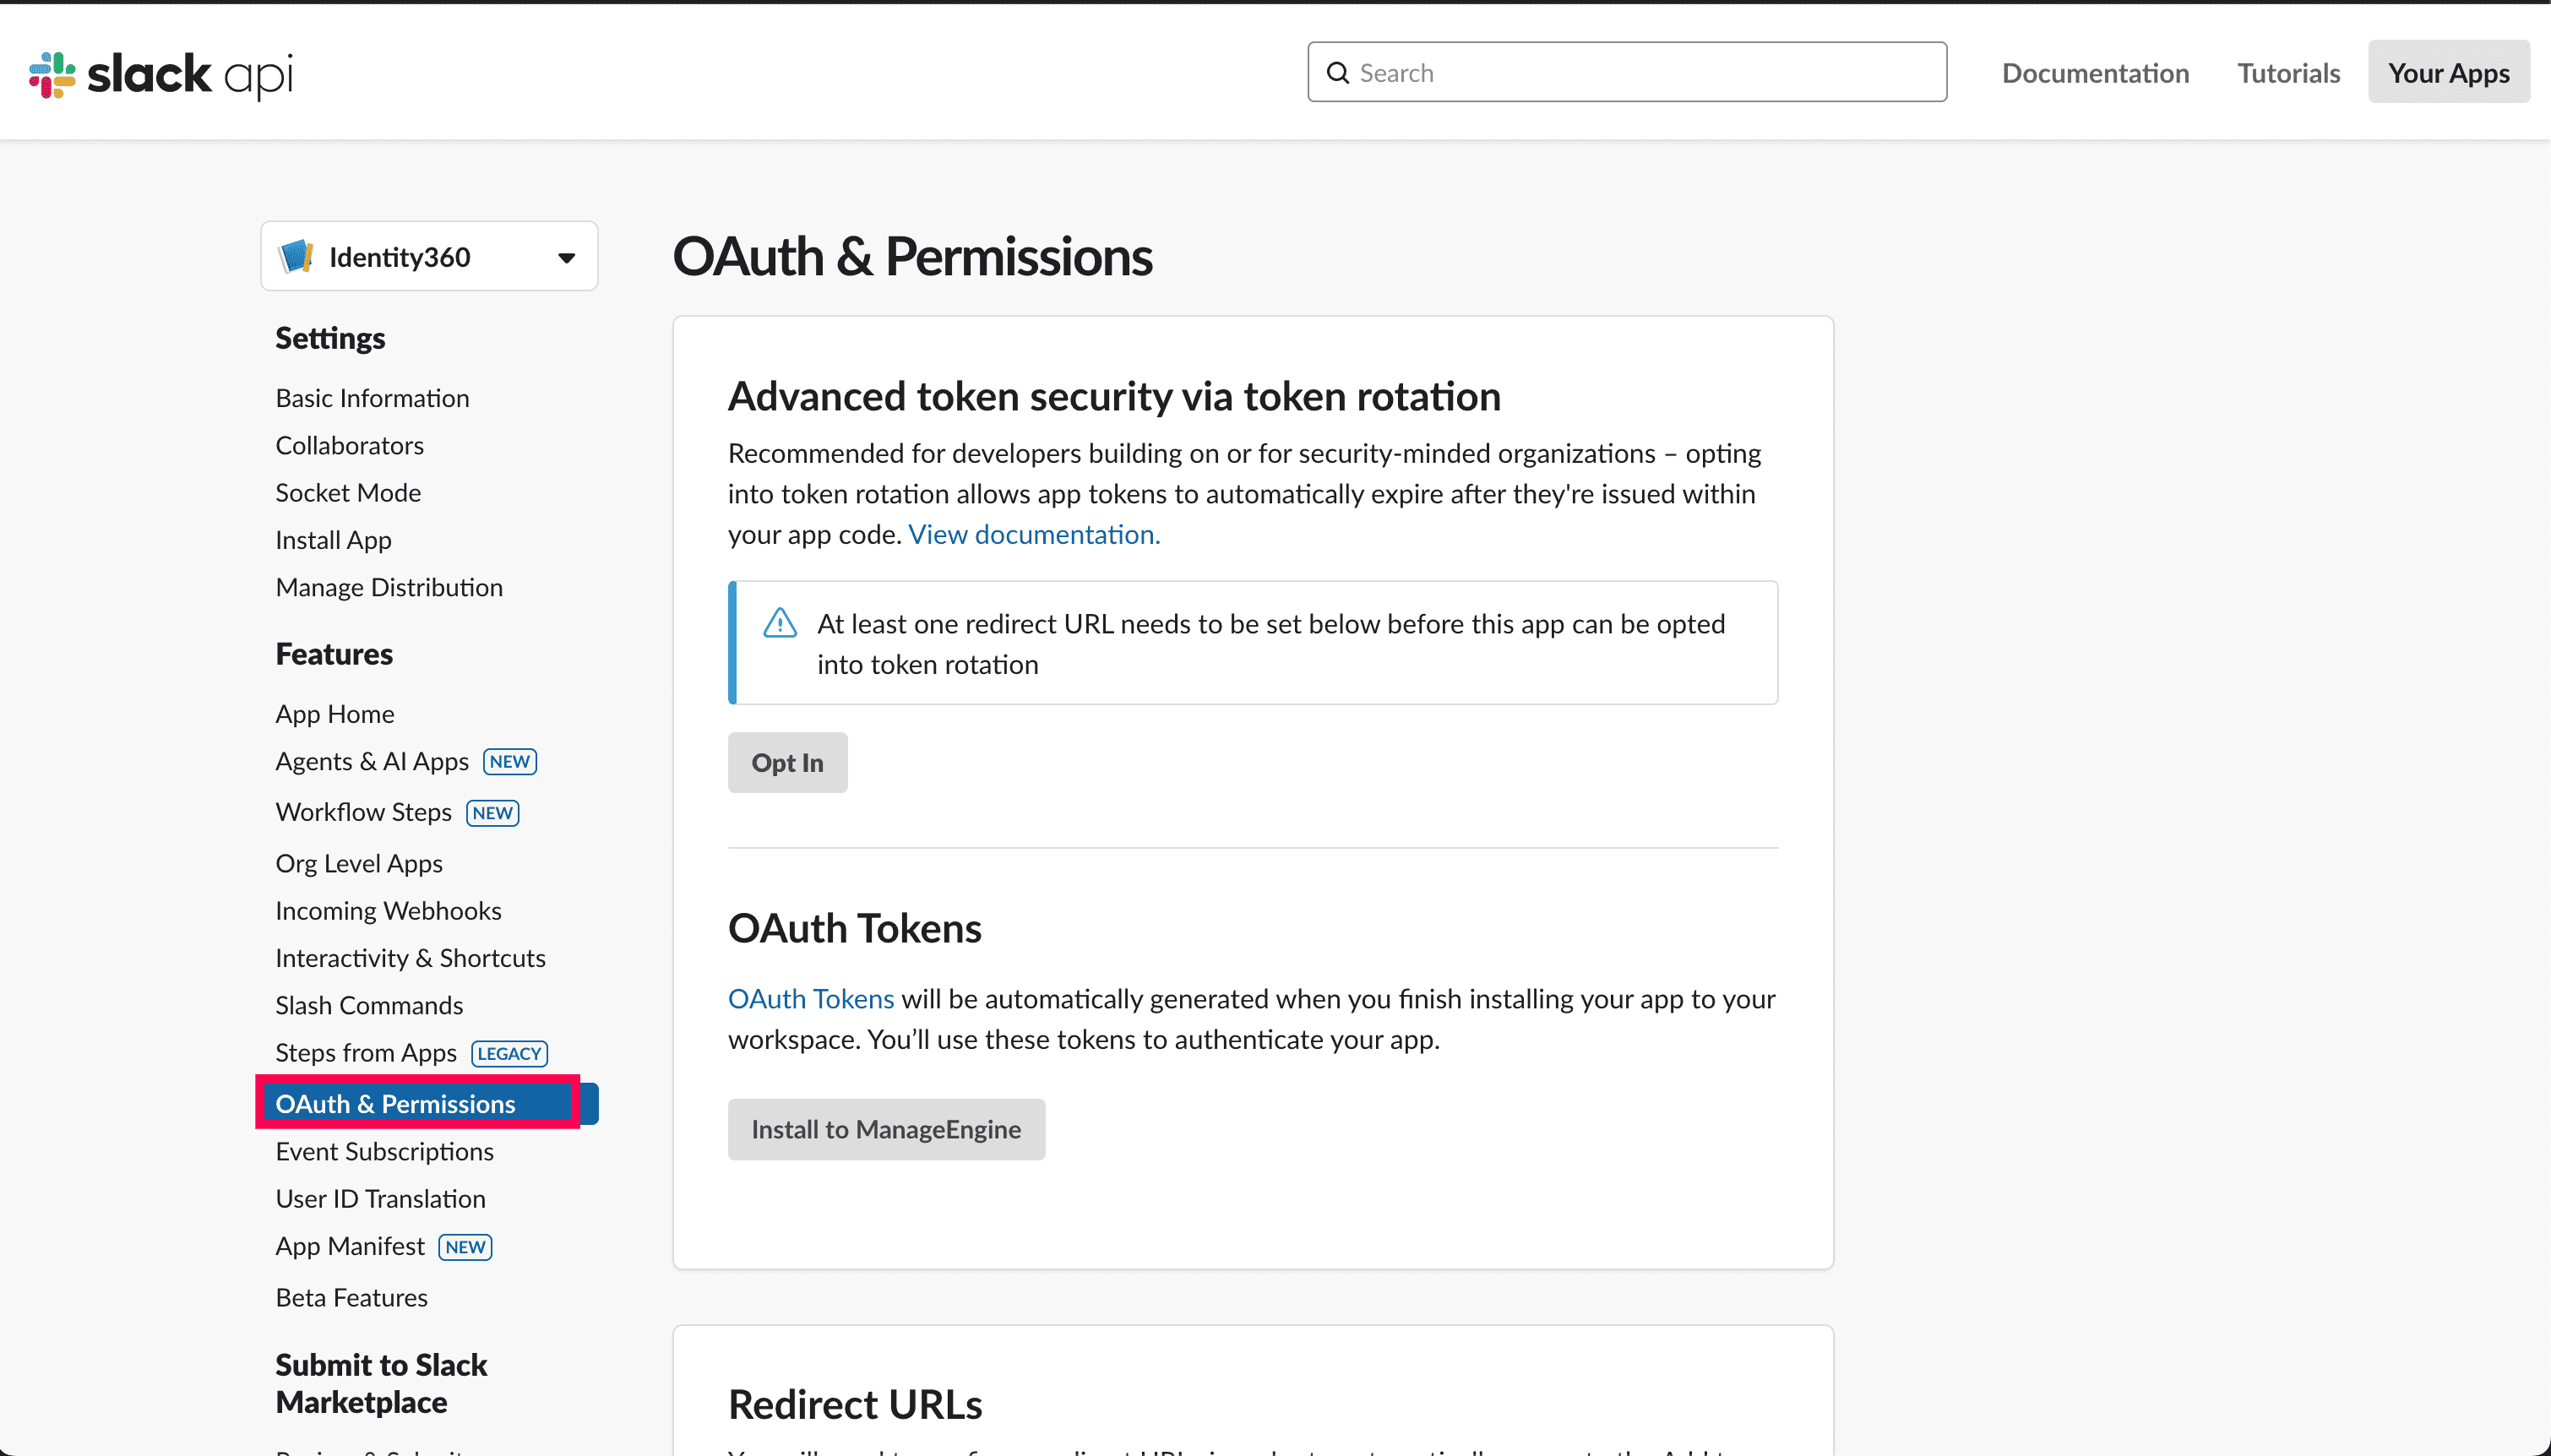This screenshot has width=2551, height=1456.
Task: Click the warning triangle alert icon
Action: click(780, 623)
